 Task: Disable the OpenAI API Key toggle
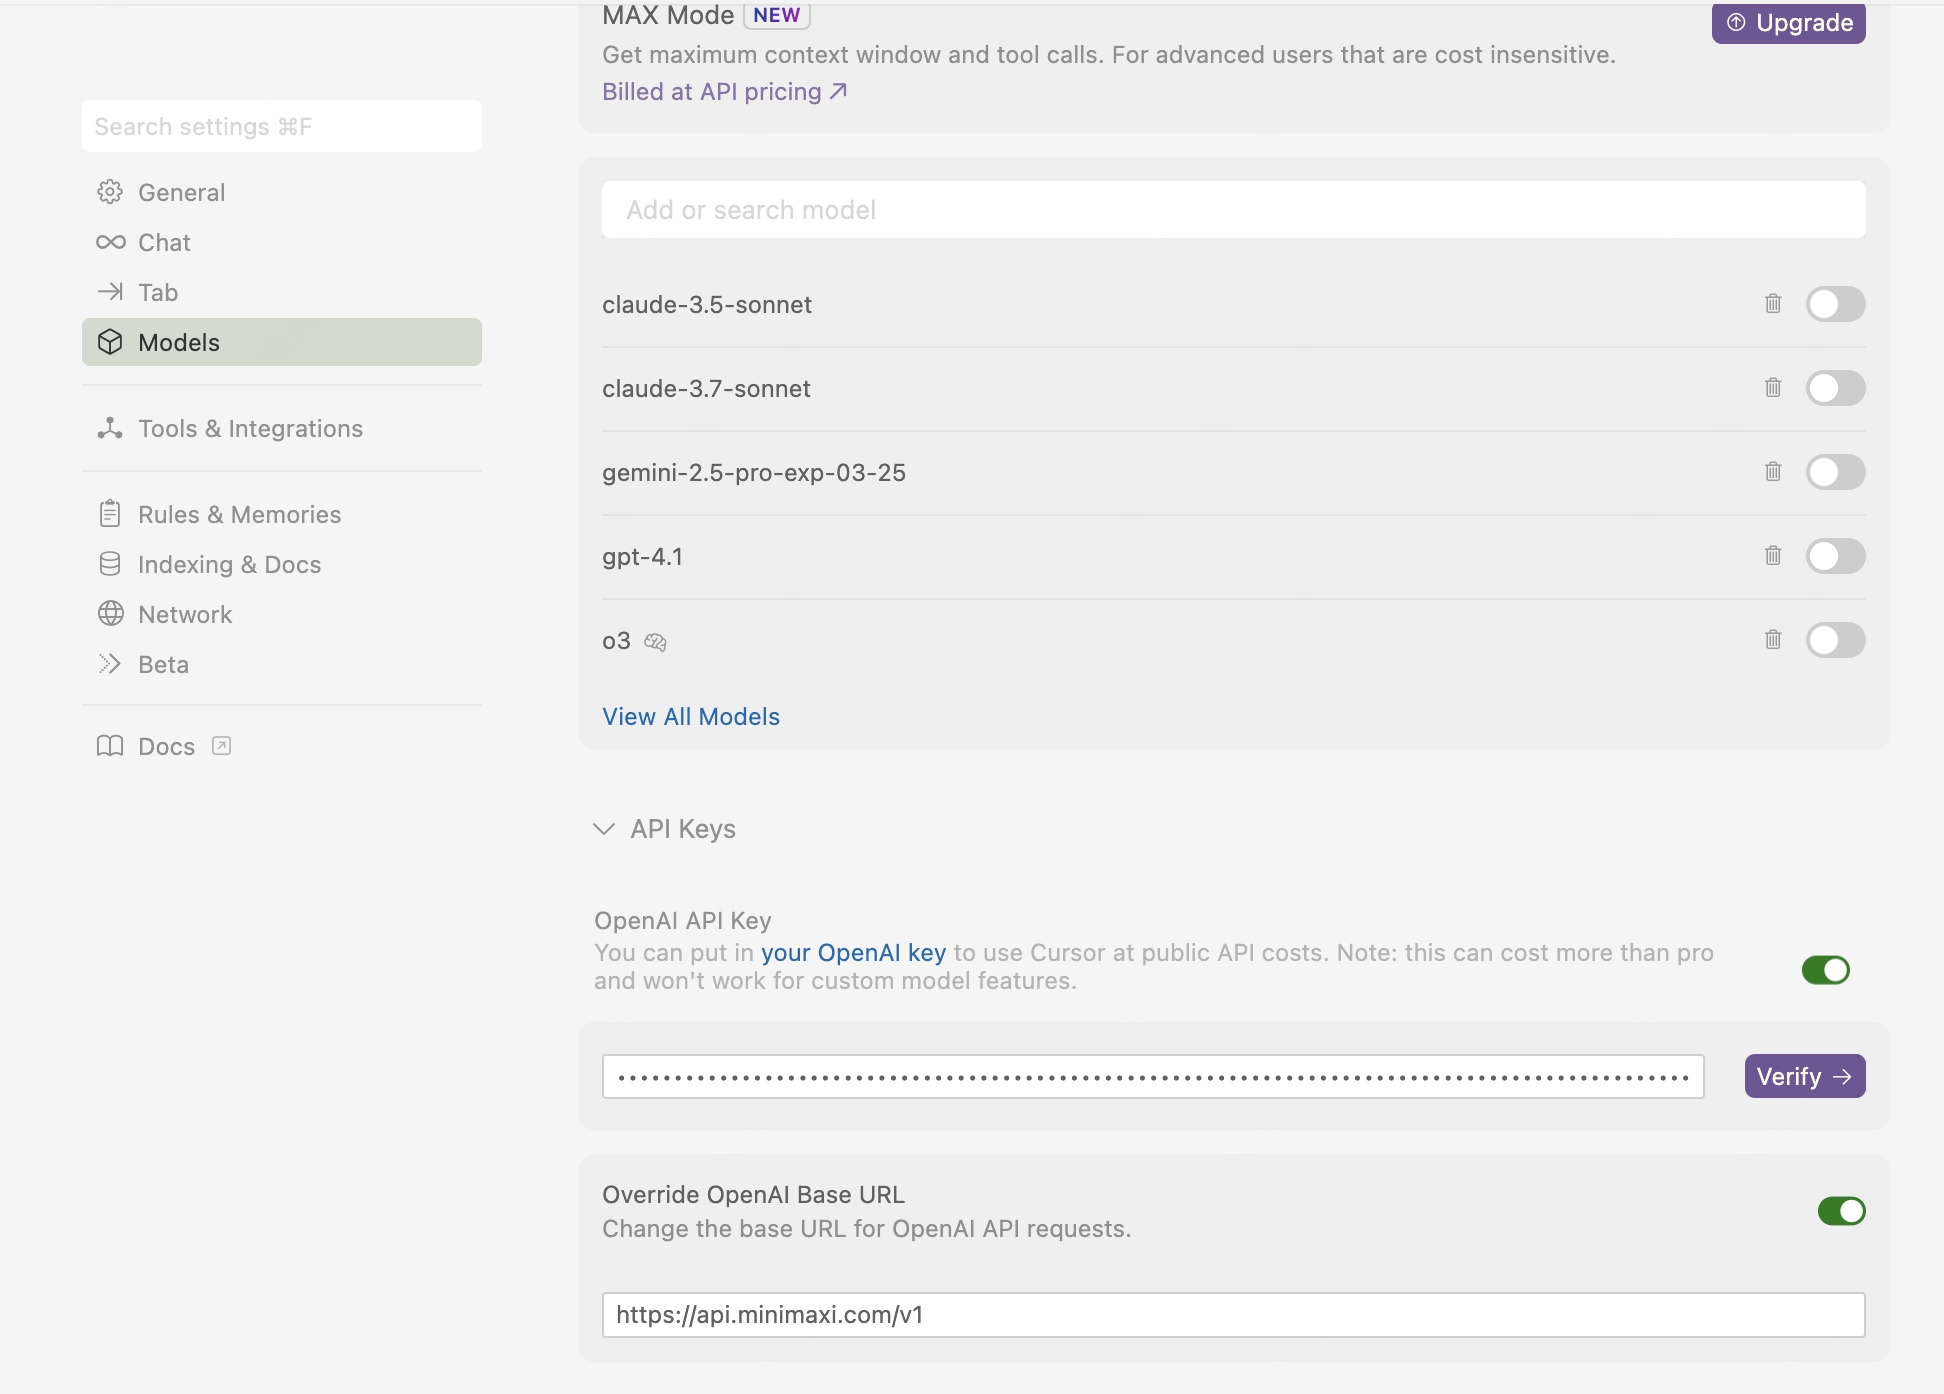(1825, 970)
